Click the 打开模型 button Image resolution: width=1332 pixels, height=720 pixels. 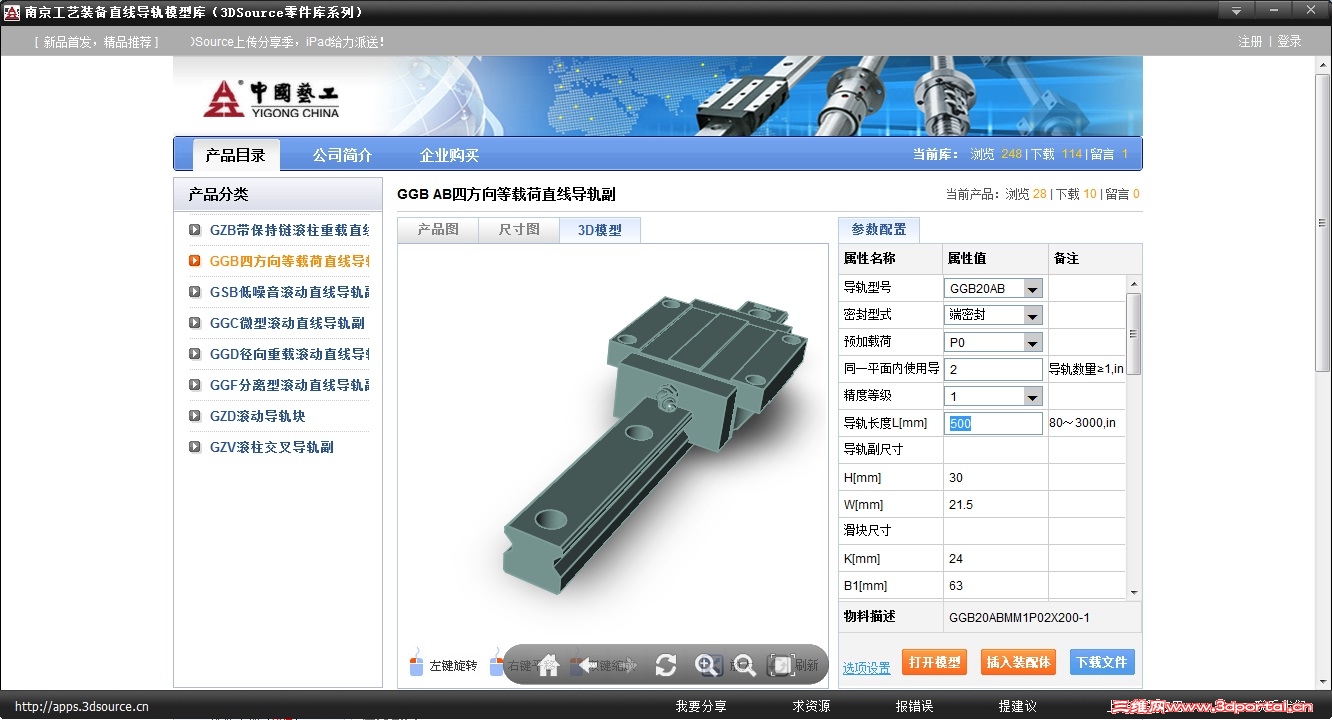click(x=934, y=662)
